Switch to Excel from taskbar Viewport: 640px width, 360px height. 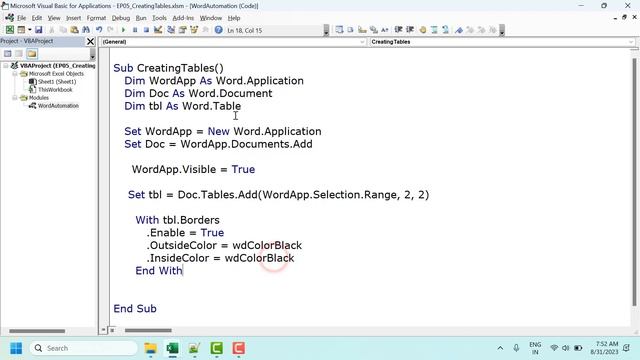pyautogui.click(x=173, y=348)
